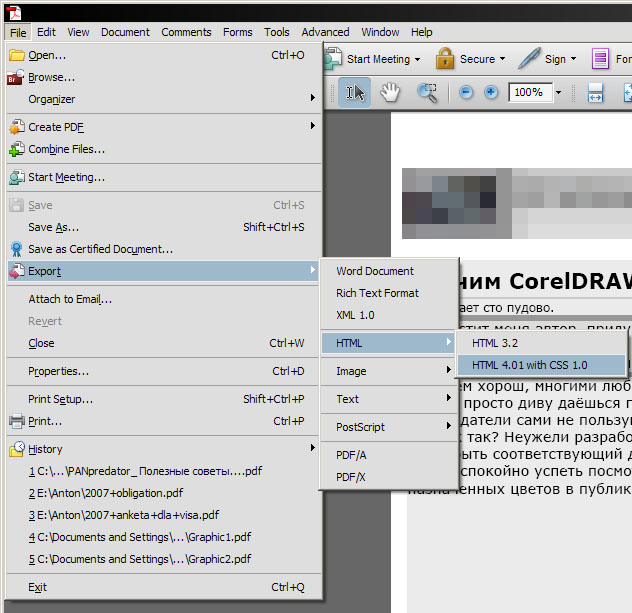Click the History folder clock icon
The width and height of the screenshot is (632, 613).
tap(17, 449)
